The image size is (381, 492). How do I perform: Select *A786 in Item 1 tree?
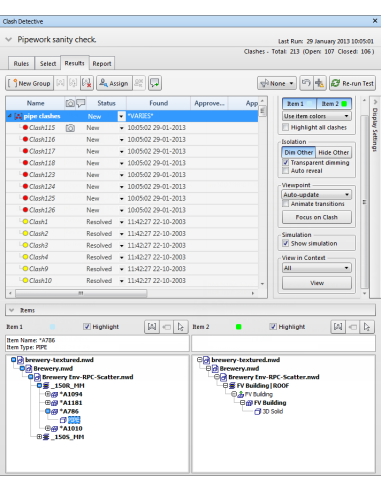click(69, 411)
